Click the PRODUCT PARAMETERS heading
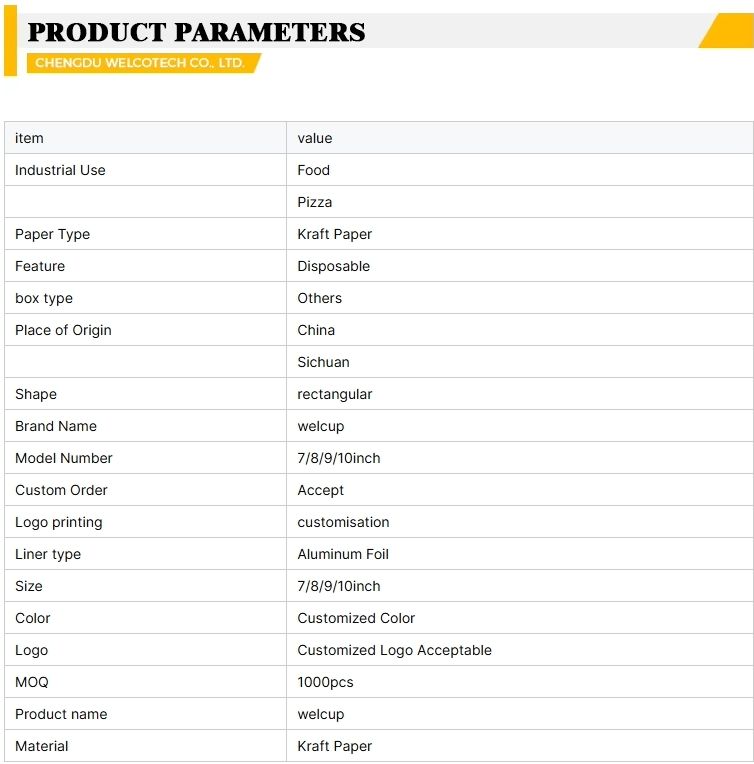 tap(196, 33)
